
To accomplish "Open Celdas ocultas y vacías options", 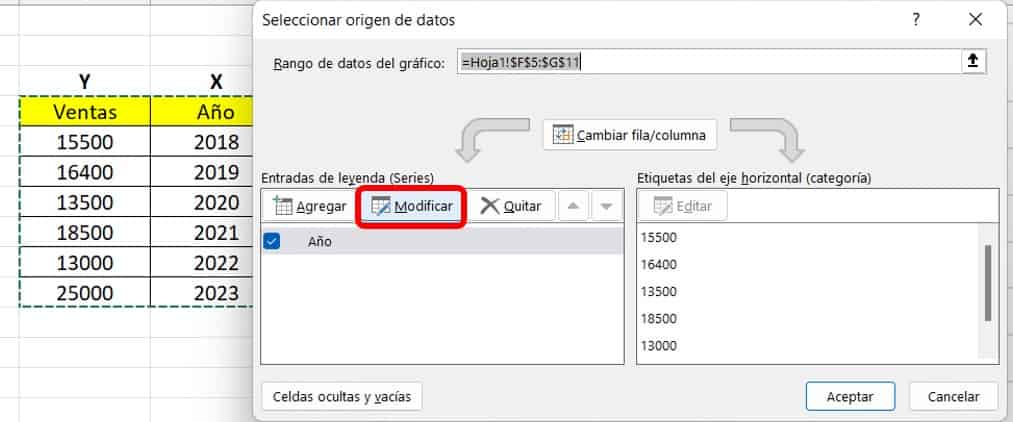I will (x=342, y=396).
